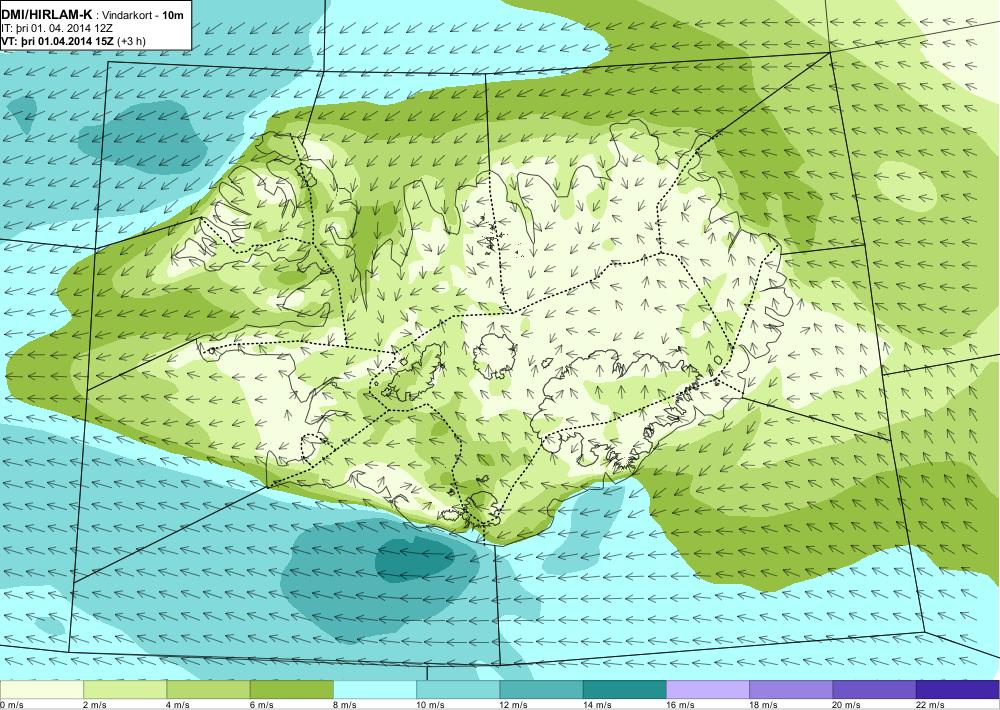Click the "14 m/s" legend label
This screenshot has height=710, width=1000.
tap(597, 705)
